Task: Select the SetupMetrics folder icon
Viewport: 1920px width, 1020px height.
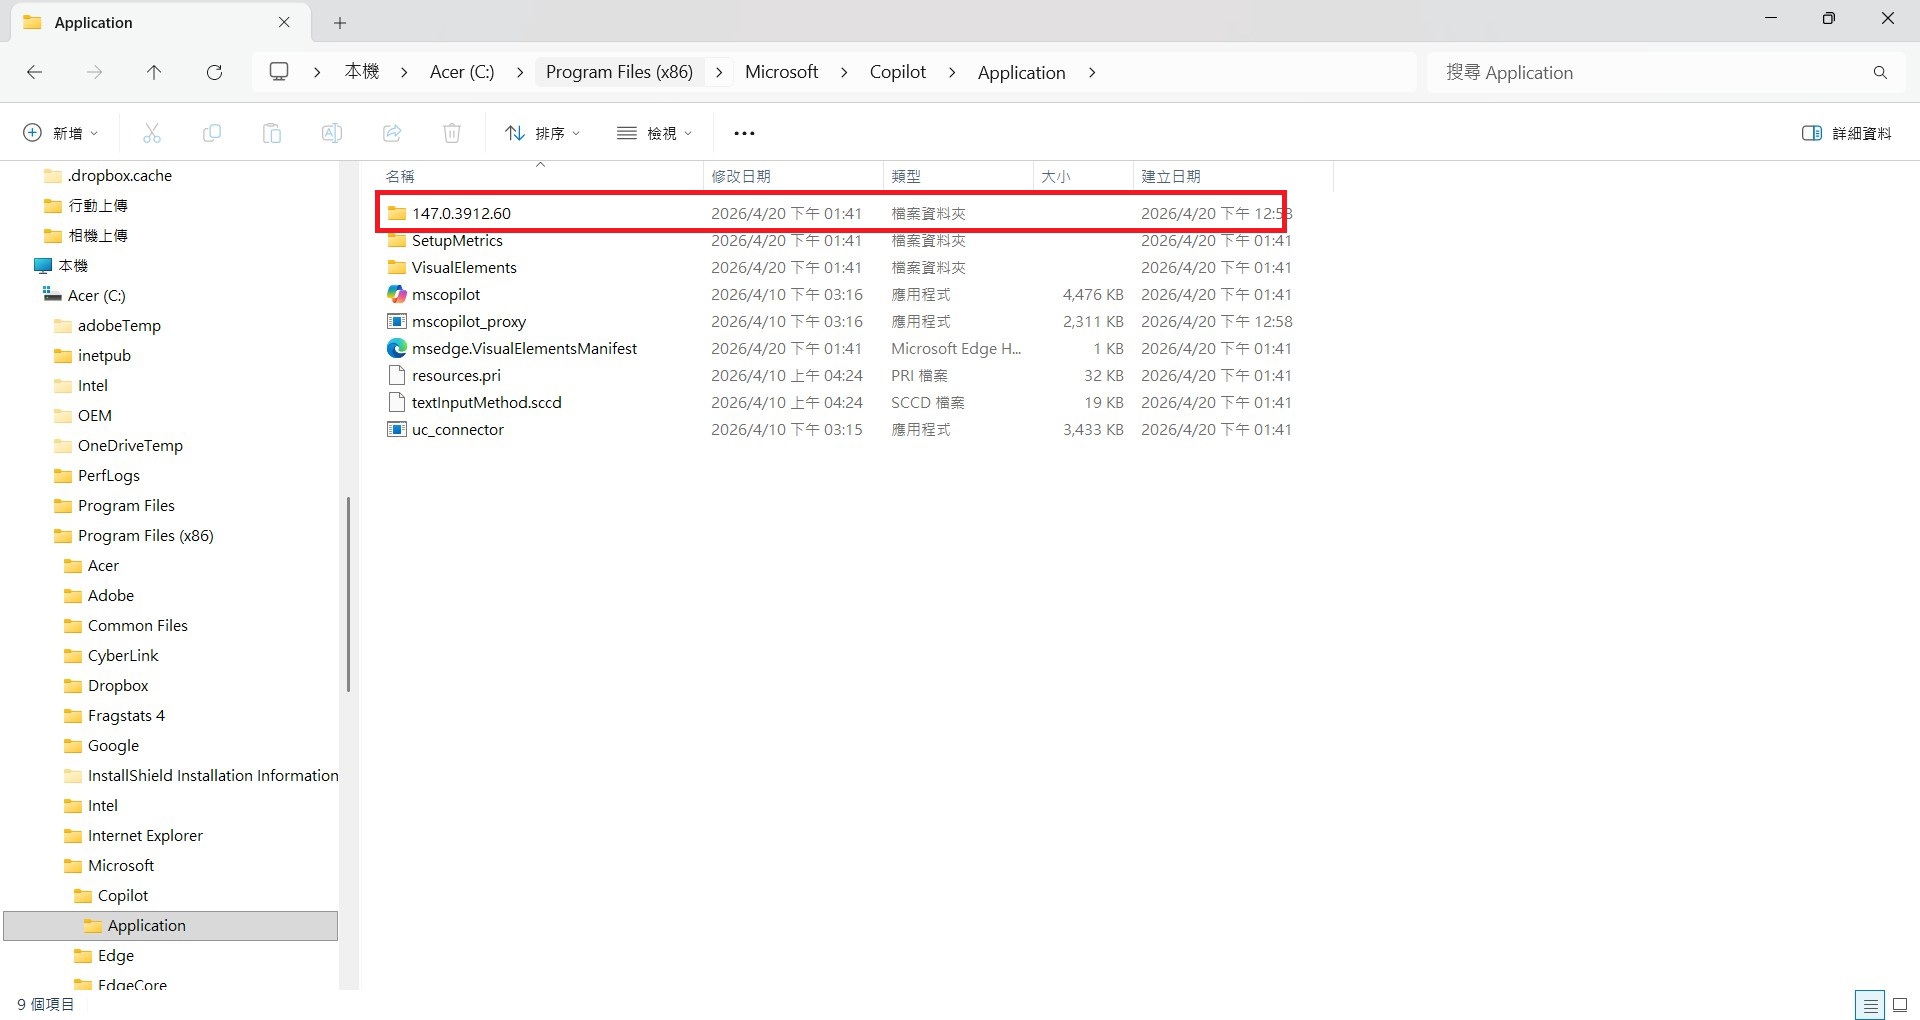Action: click(397, 241)
